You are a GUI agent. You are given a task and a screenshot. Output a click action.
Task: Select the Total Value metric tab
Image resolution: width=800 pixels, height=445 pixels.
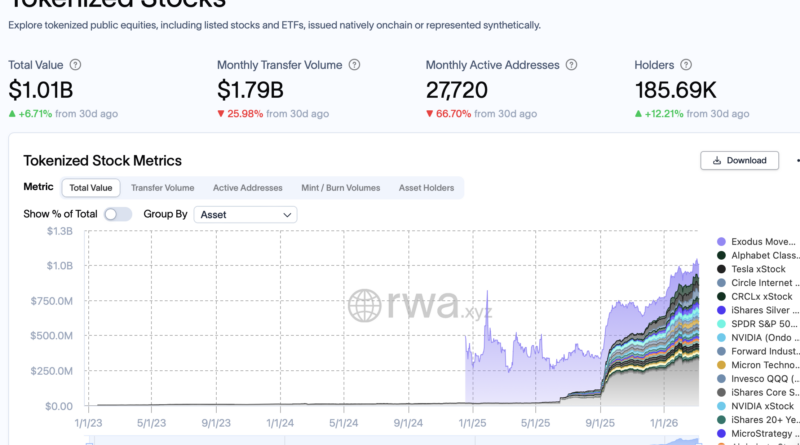click(x=90, y=187)
